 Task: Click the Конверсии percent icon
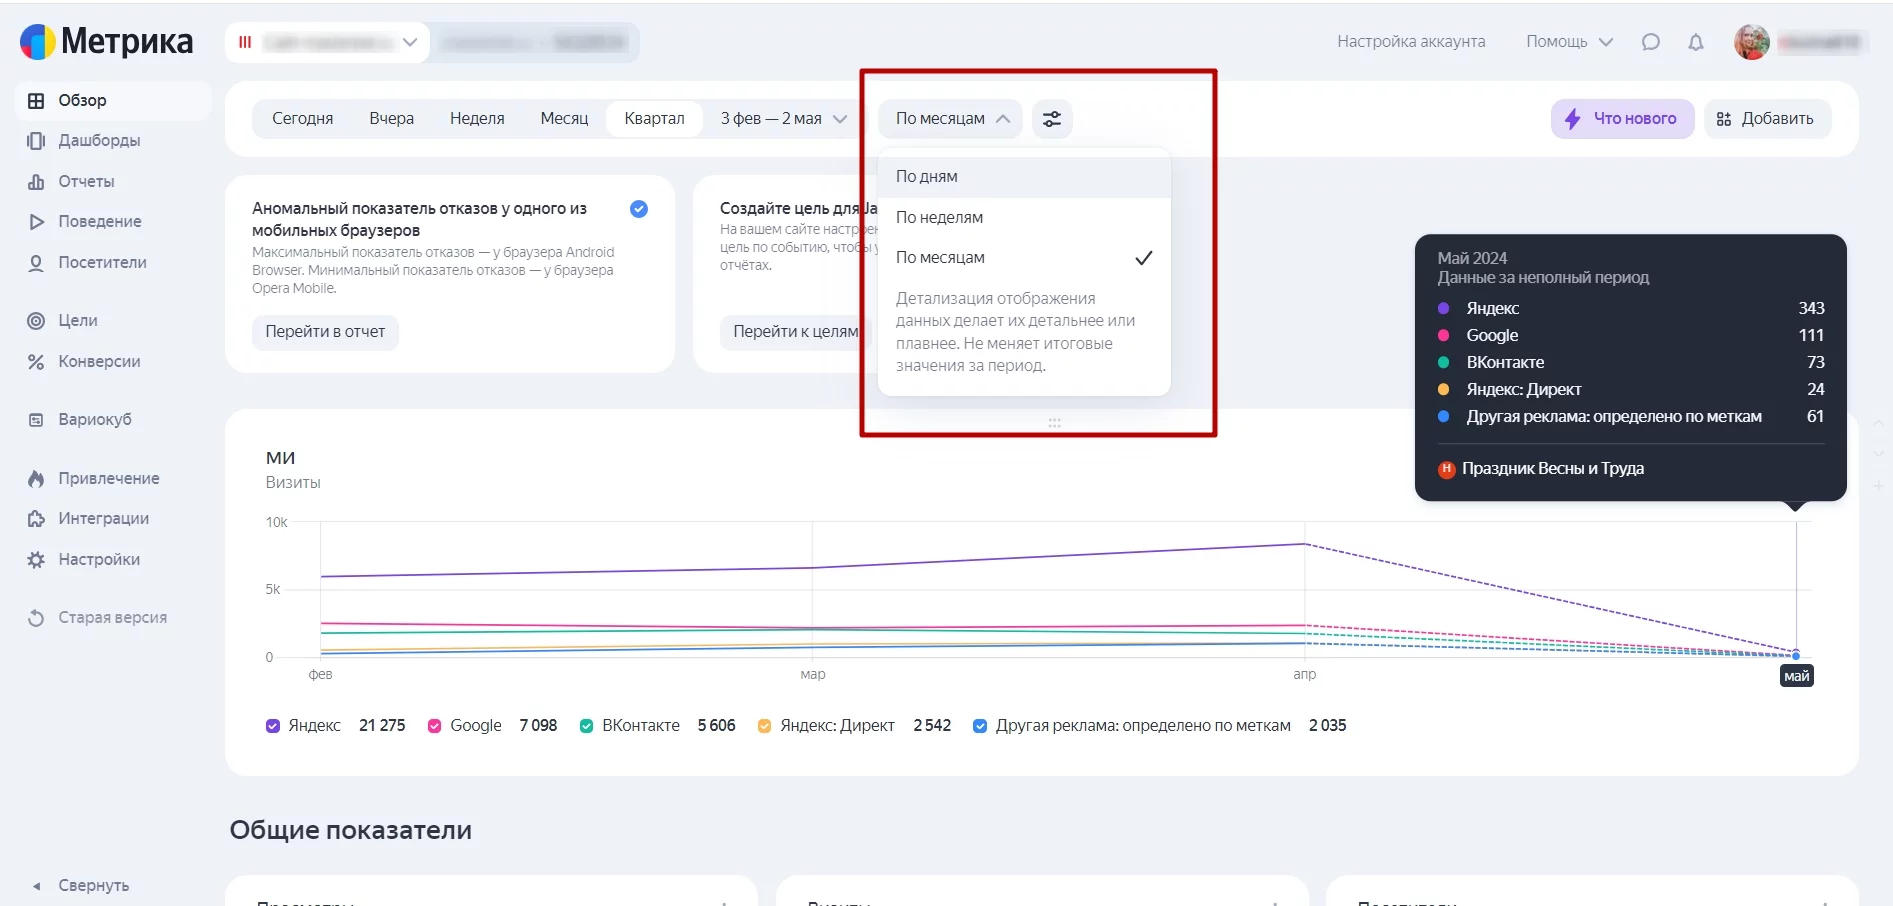coord(36,361)
